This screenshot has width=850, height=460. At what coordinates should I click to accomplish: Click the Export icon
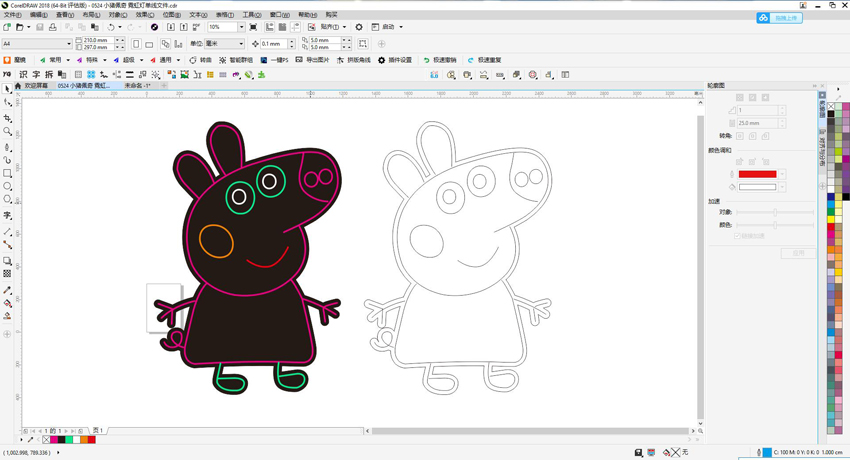coord(184,27)
